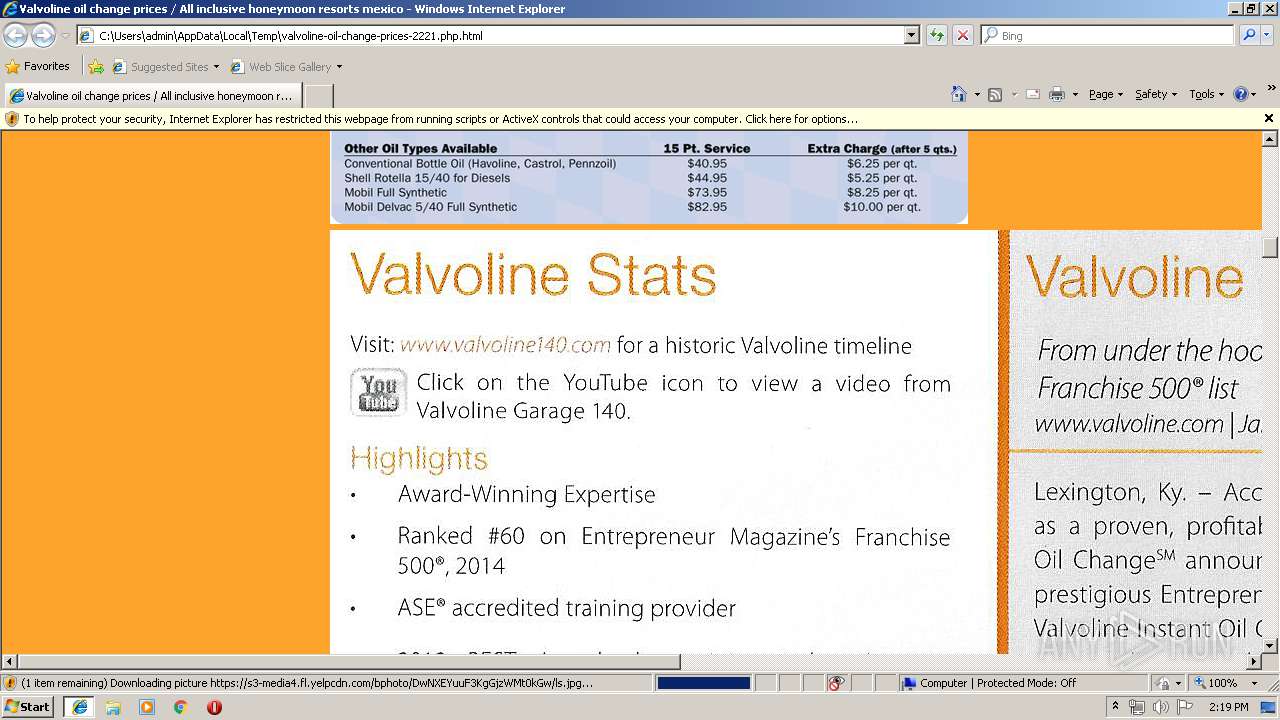The width and height of the screenshot is (1280, 720).
Task: Click the red Opera-style taskbar icon
Action: click(214, 707)
